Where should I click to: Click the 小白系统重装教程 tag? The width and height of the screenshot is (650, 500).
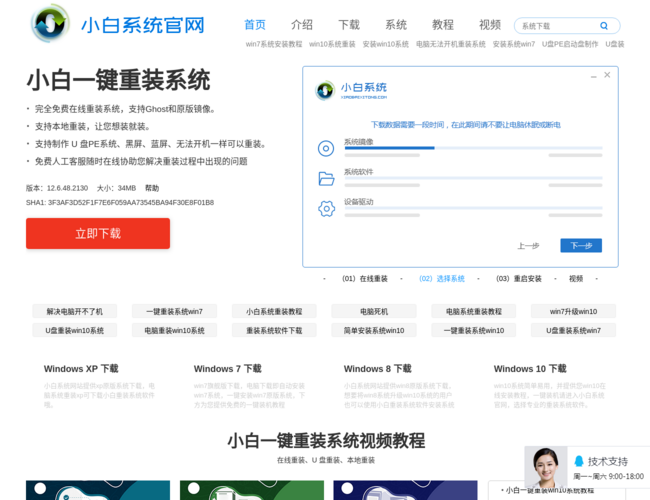[x=274, y=311]
